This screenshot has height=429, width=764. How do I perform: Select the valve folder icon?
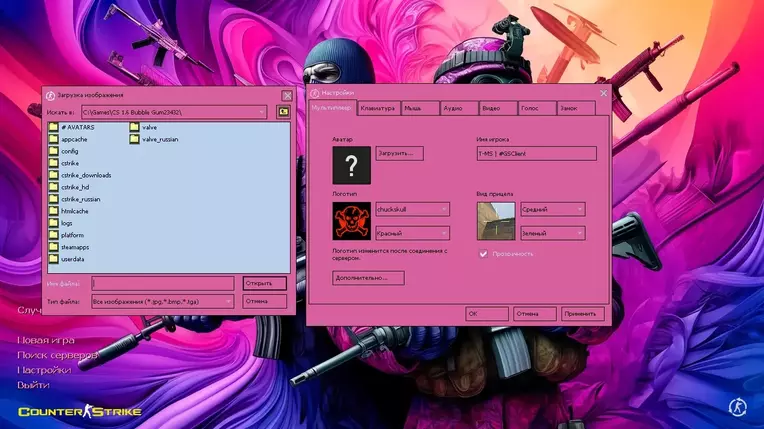(x=134, y=127)
